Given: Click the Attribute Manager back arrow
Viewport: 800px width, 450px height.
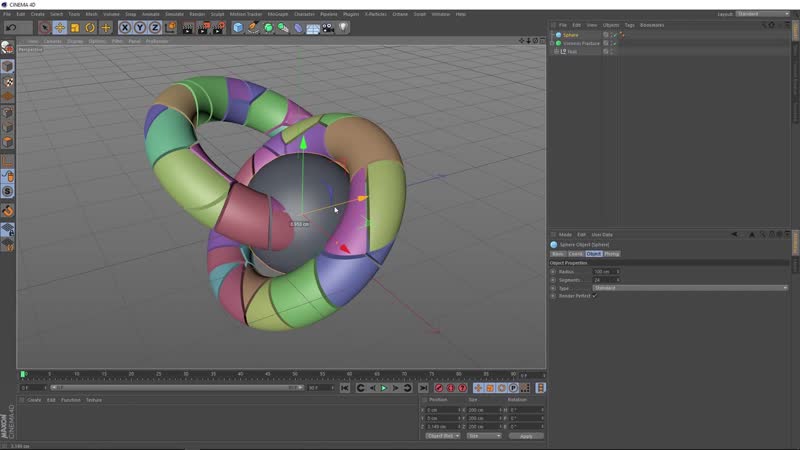Looking at the screenshot, I should pos(734,235).
